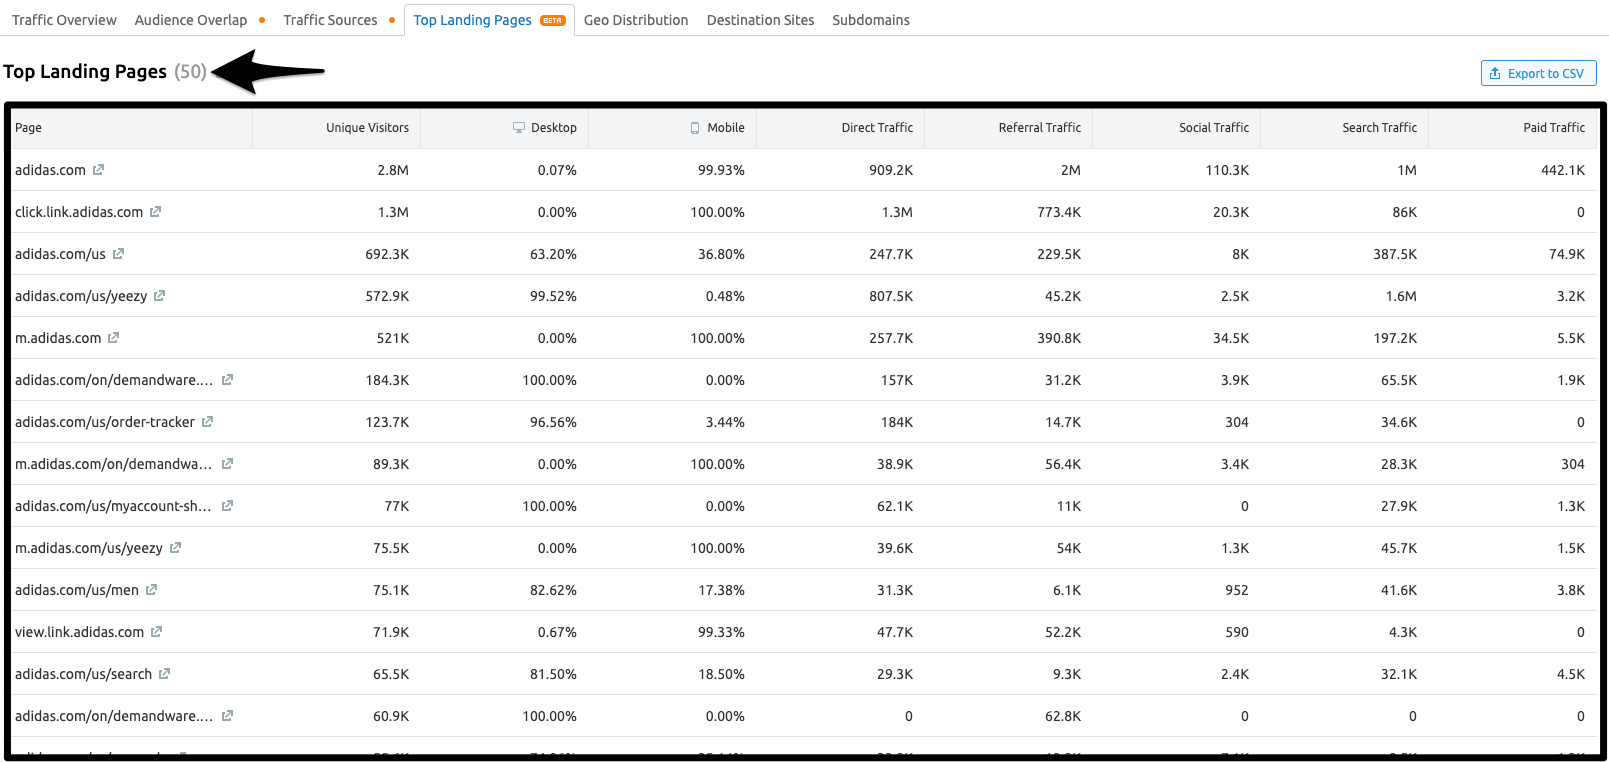Open external link icon for adidas.com/us/yeezy

coord(159,296)
